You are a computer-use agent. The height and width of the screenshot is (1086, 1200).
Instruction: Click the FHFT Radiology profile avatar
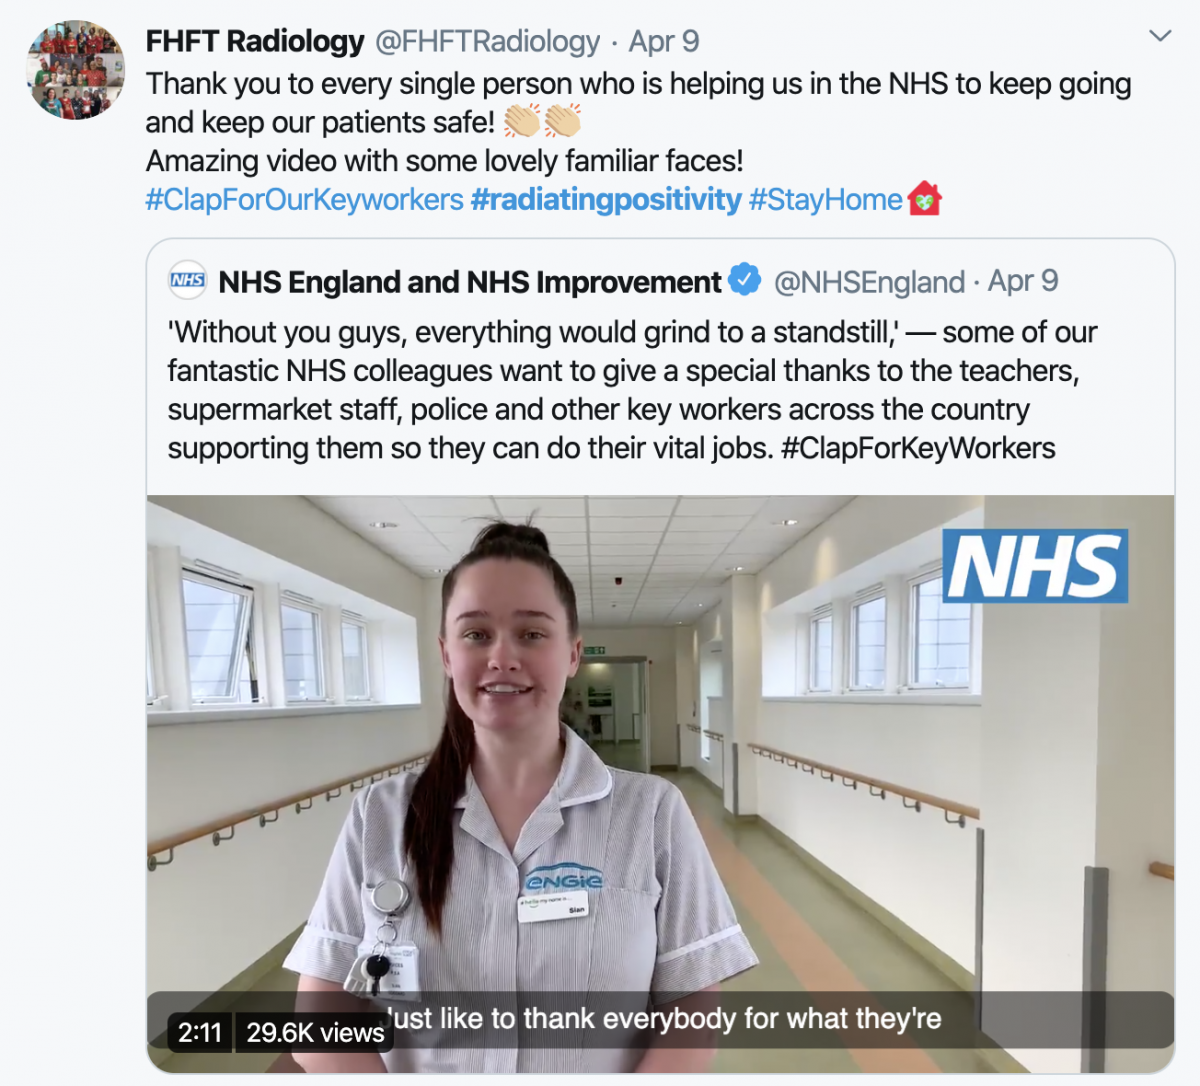pyautogui.click(x=75, y=70)
